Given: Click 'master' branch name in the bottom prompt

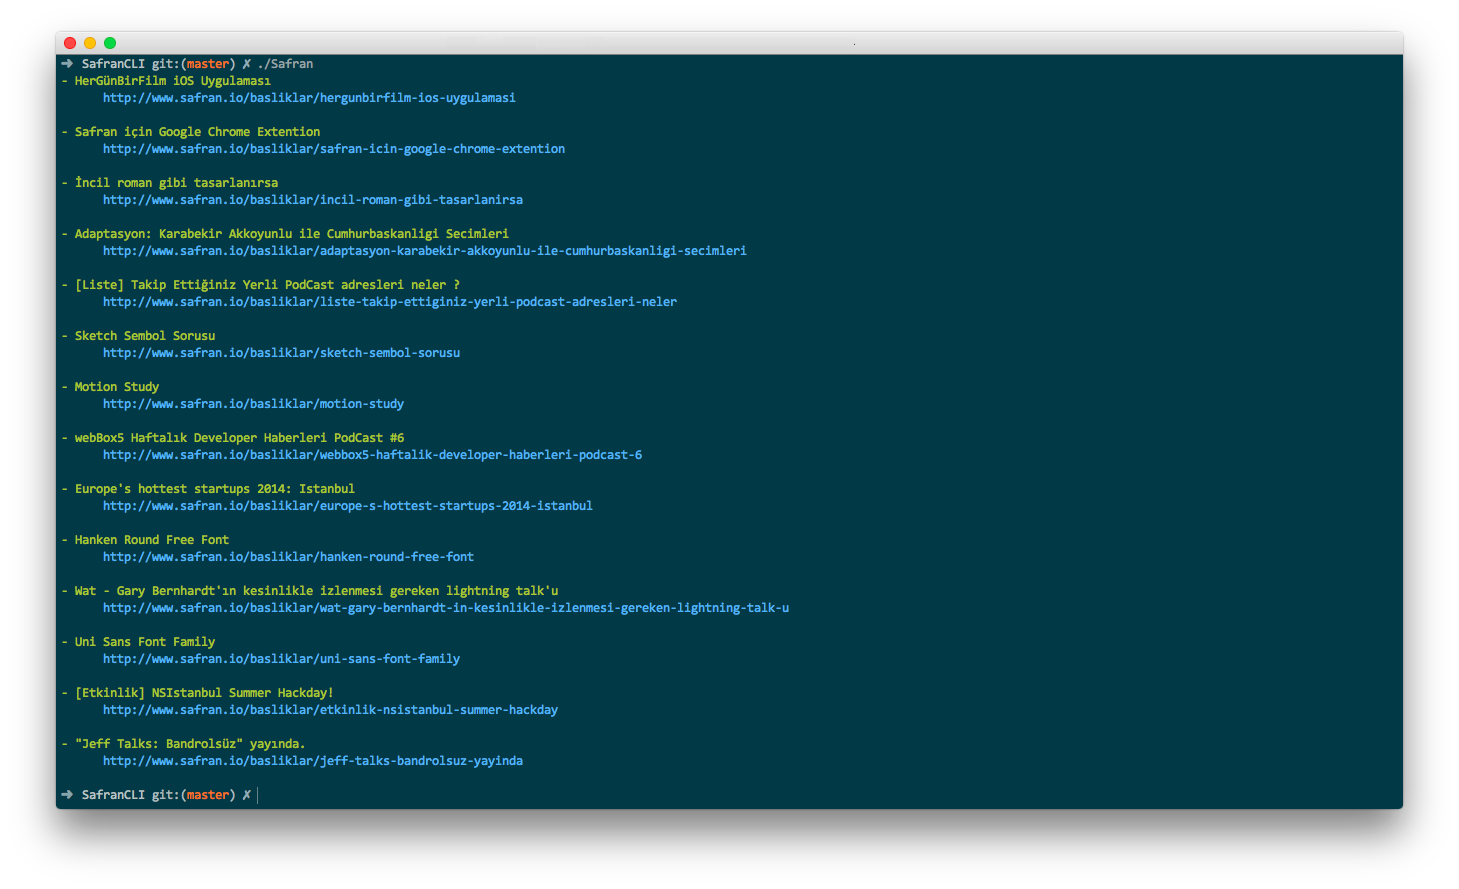Looking at the screenshot, I should [x=208, y=795].
